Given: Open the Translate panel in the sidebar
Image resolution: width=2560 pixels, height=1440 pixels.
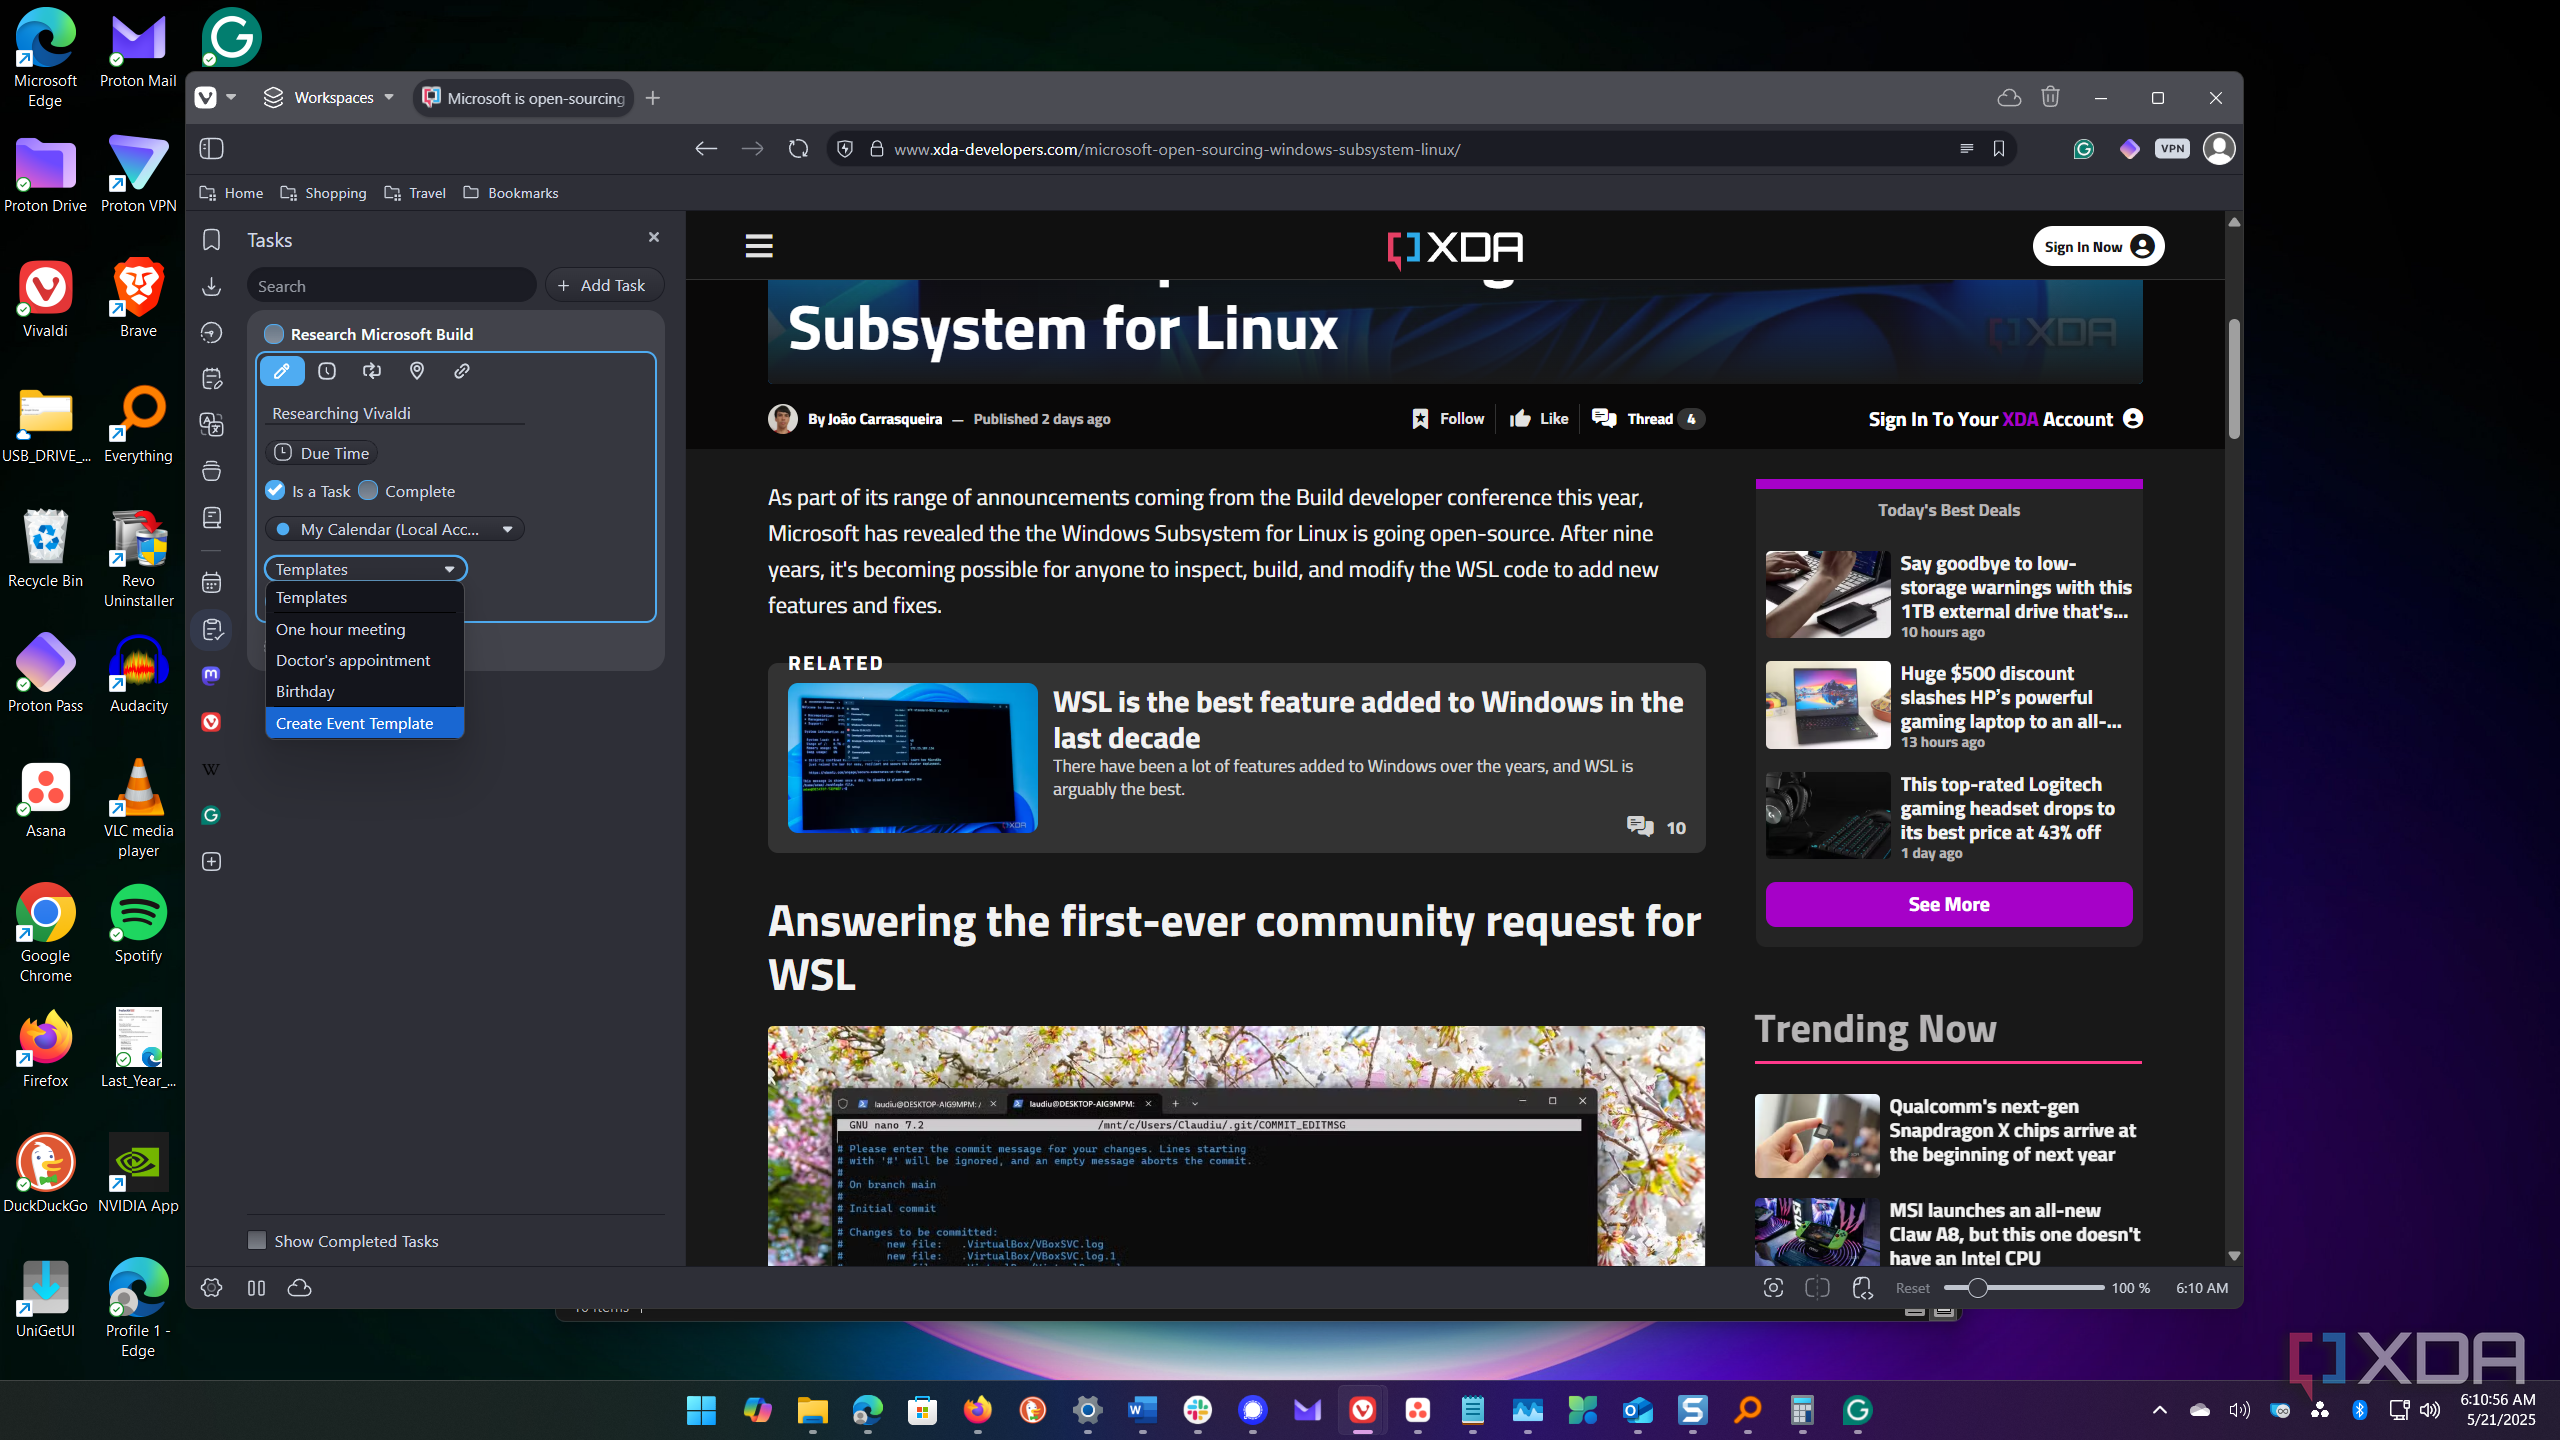Looking at the screenshot, I should tap(211, 425).
